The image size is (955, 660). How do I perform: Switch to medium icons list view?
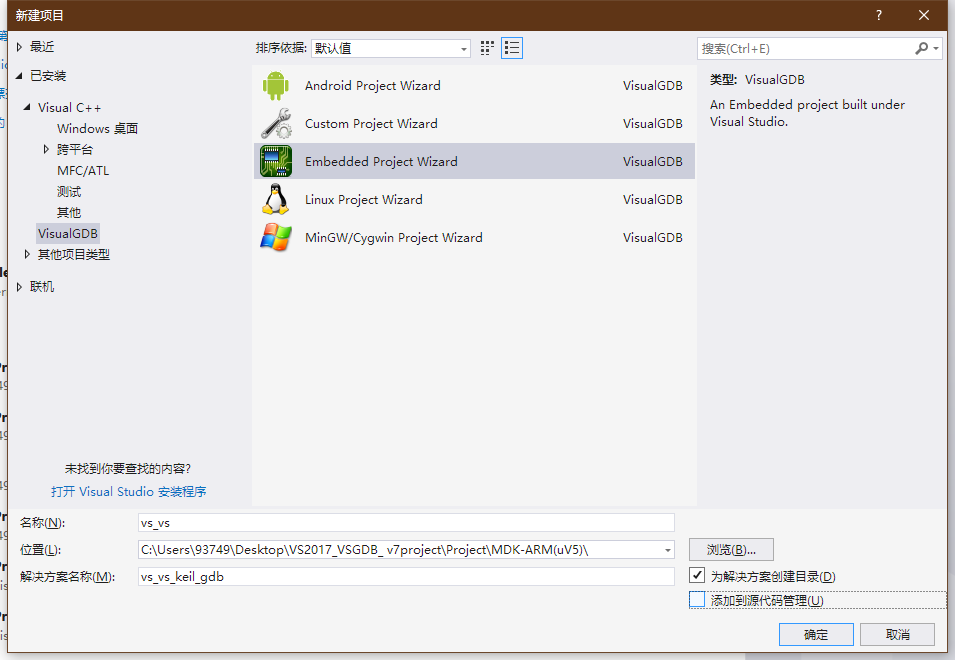coord(512,48)
